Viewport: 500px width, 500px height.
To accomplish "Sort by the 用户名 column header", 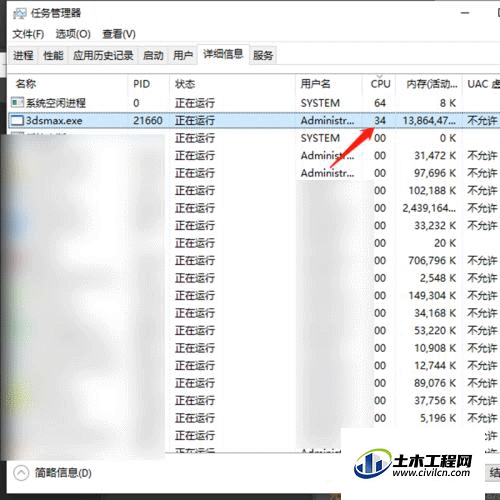I will pos(315,84).
